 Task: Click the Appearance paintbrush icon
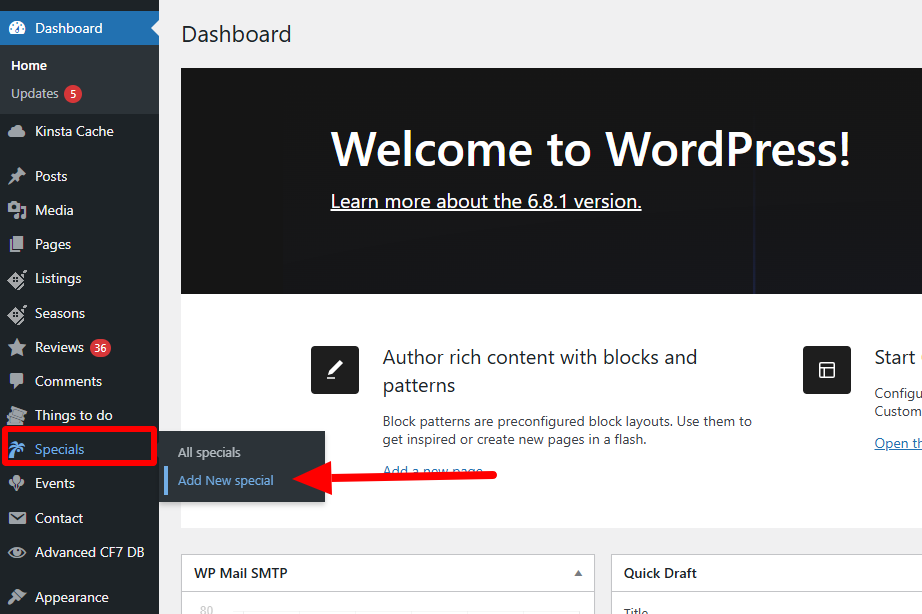(17, 597)
